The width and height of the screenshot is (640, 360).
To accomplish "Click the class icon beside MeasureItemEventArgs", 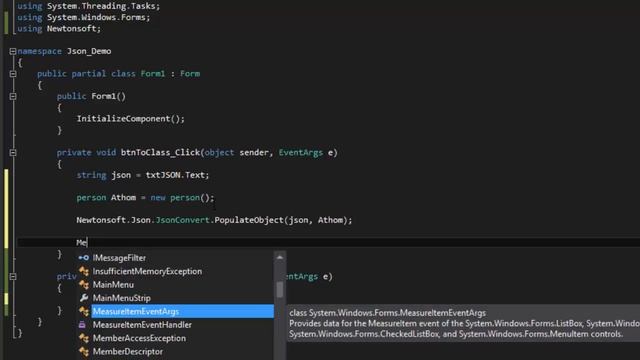I will click(x=84, y=311).
